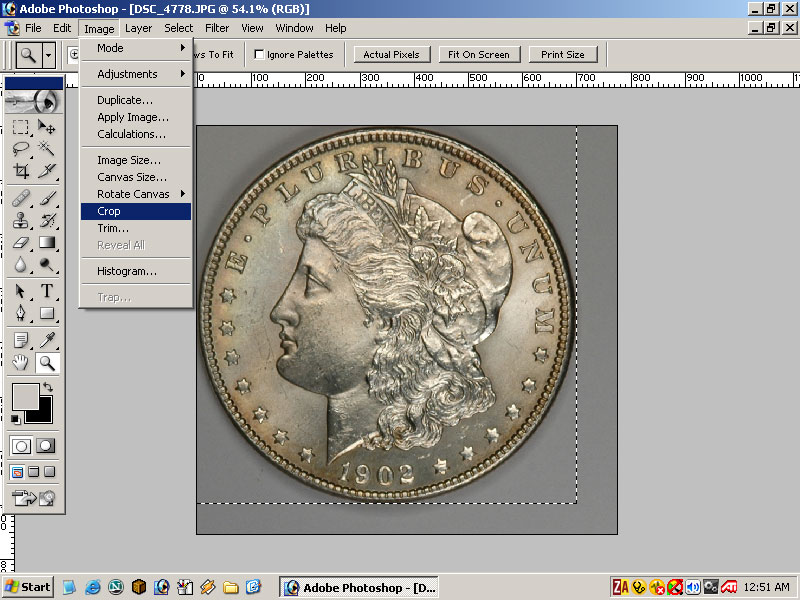The width and height of the screenshot is (800, 600).
Task: Choose the Eyedropper tool
Action: pos(46,340)
